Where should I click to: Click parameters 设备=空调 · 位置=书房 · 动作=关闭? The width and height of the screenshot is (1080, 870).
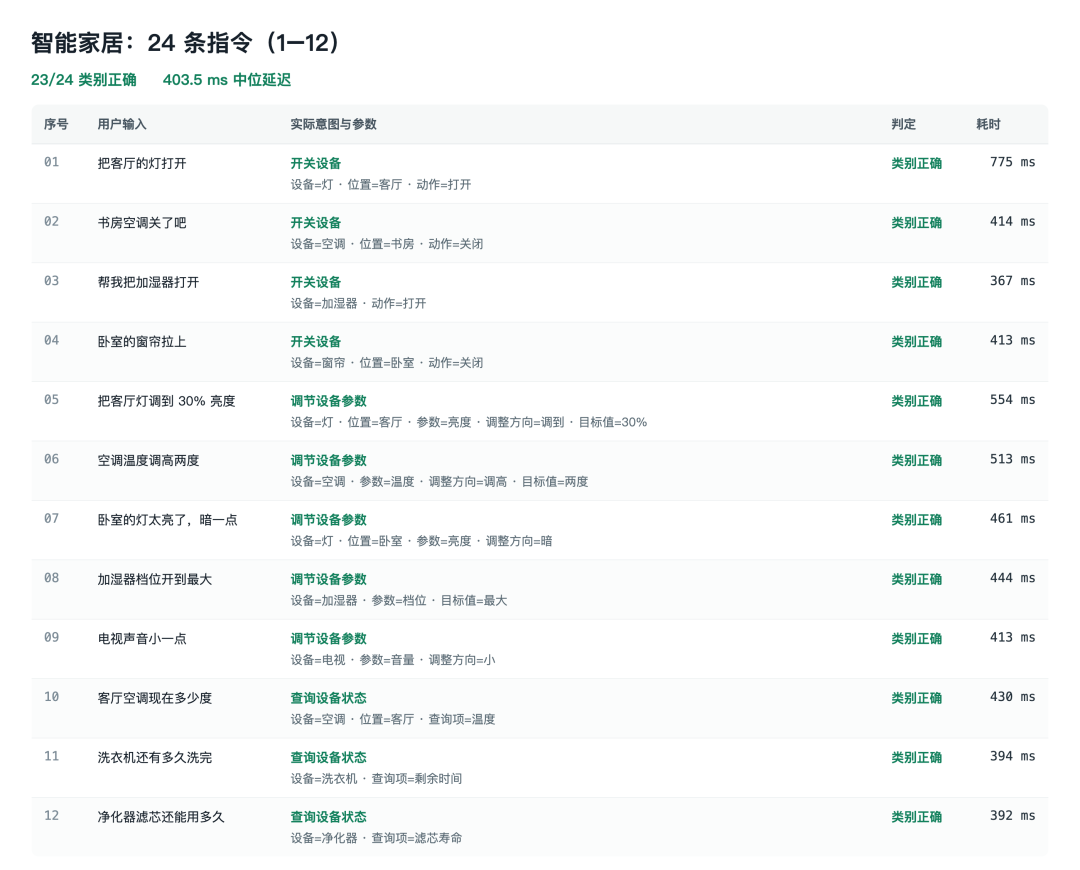386,244
